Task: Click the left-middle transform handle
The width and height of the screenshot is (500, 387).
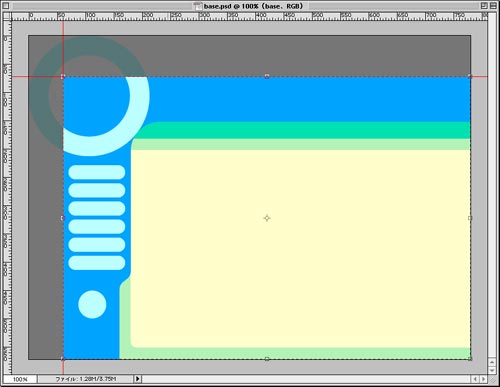Action: (x=63, y=218)
